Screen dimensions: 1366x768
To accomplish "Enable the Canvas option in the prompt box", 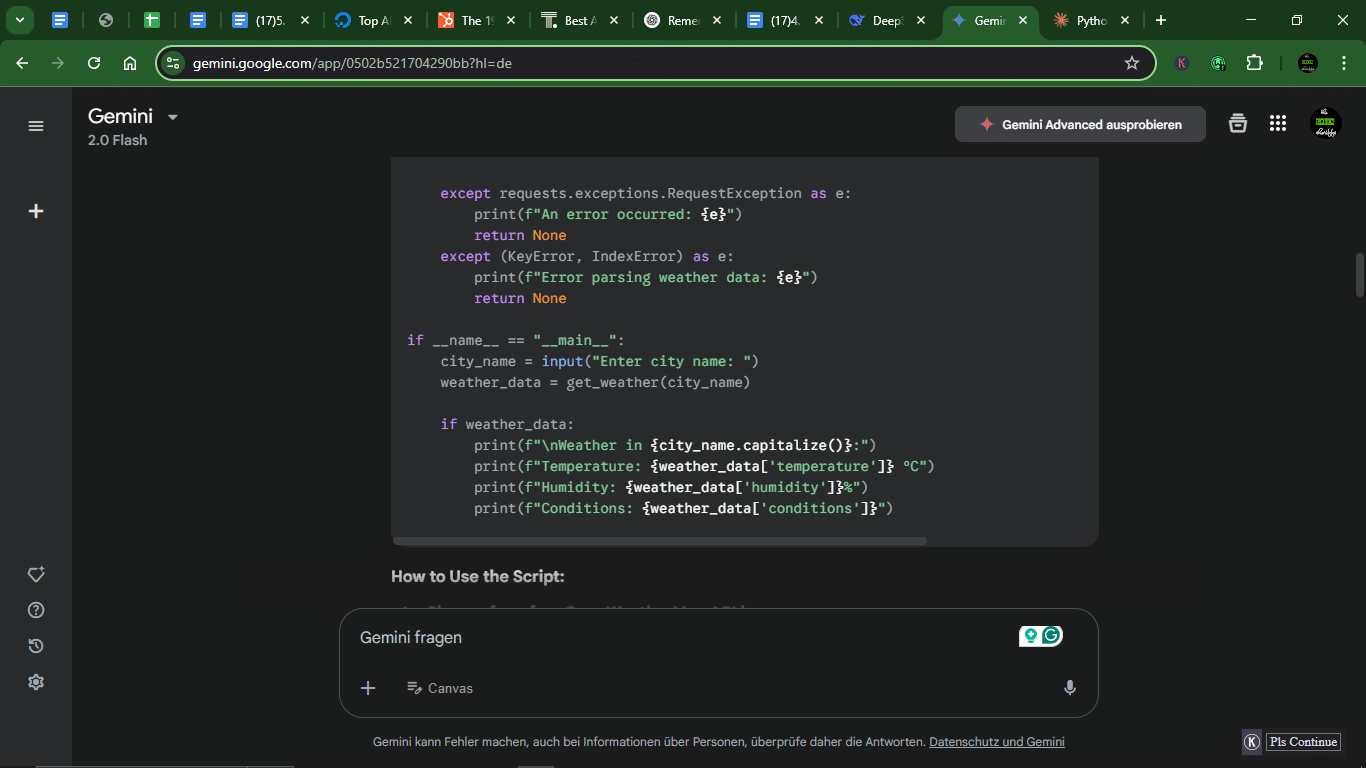I will (440, 688).
